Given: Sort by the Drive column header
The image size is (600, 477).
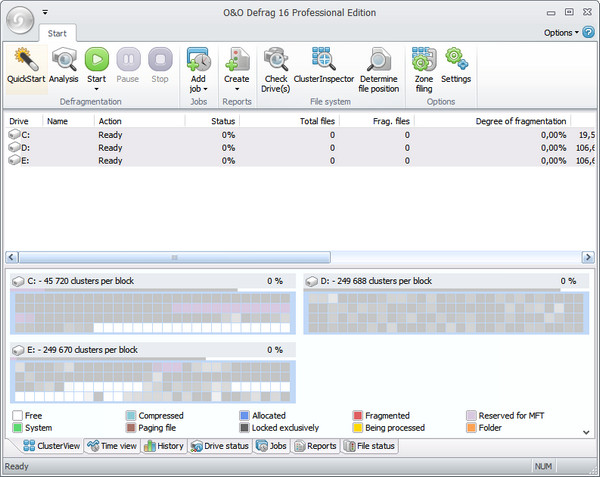Looking at the screenshot, I should (x=23, y=121).
